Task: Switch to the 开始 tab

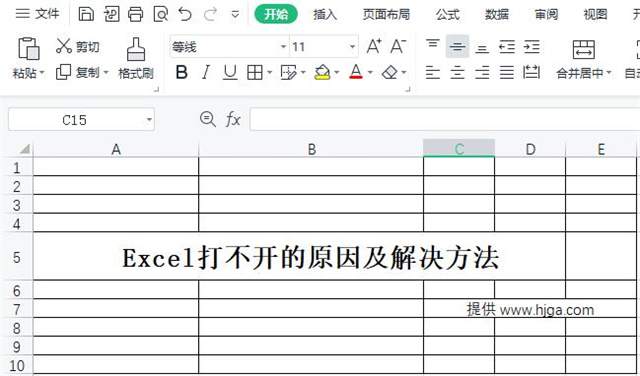Action: click(276, 14)
